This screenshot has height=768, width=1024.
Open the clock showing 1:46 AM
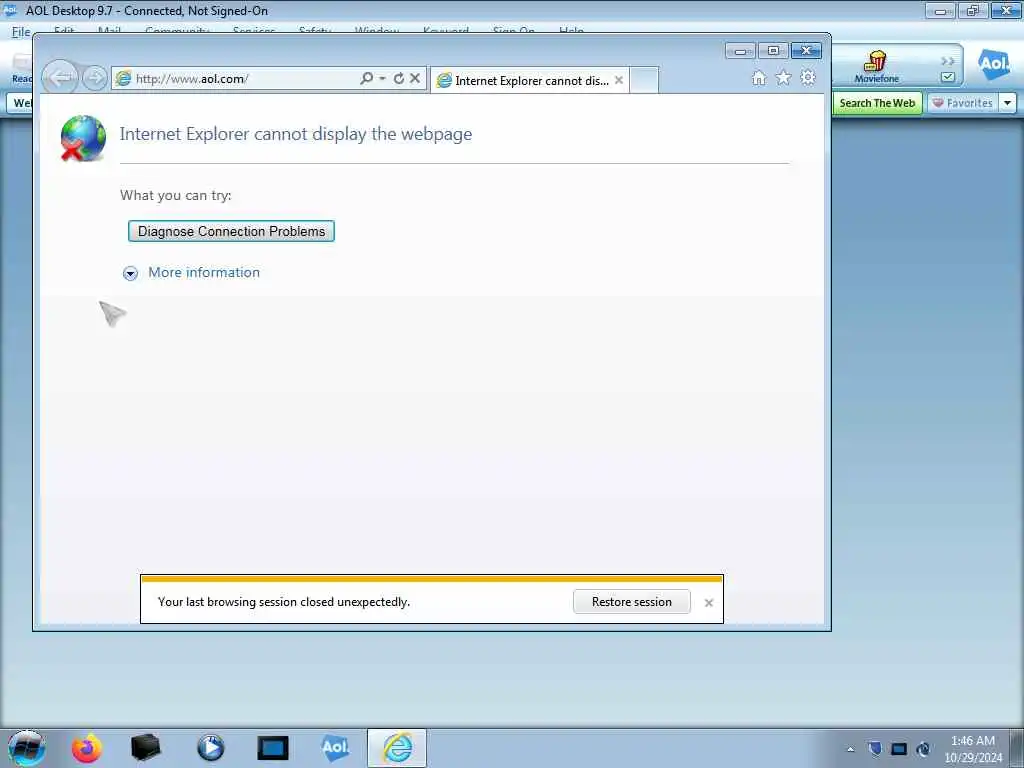(x=973, y=749)
